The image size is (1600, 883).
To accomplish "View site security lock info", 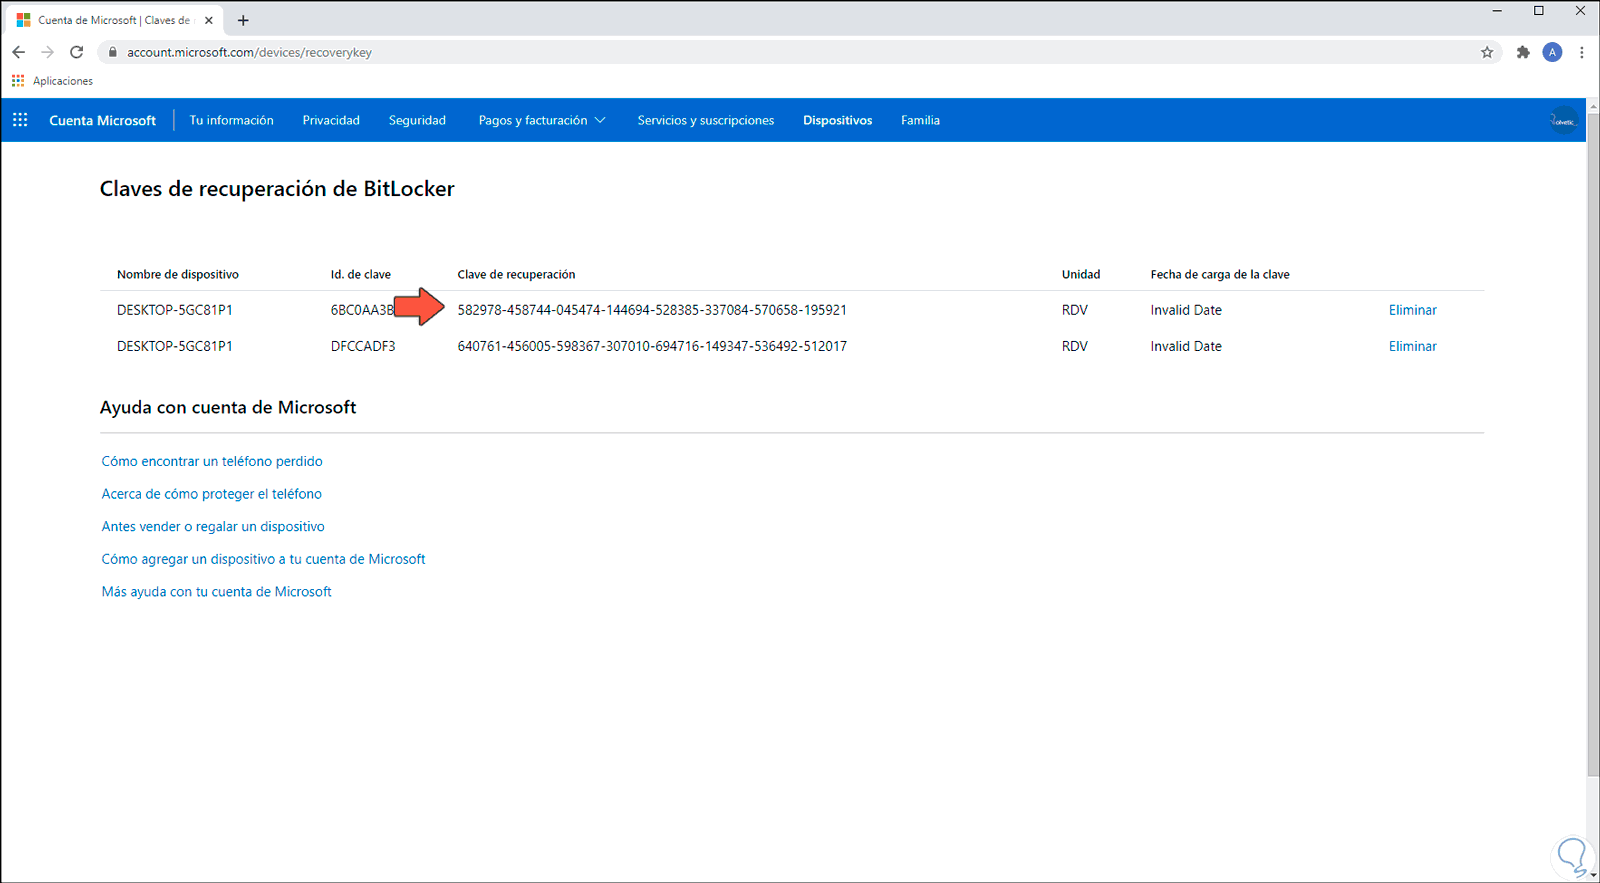I will point(113,52).
